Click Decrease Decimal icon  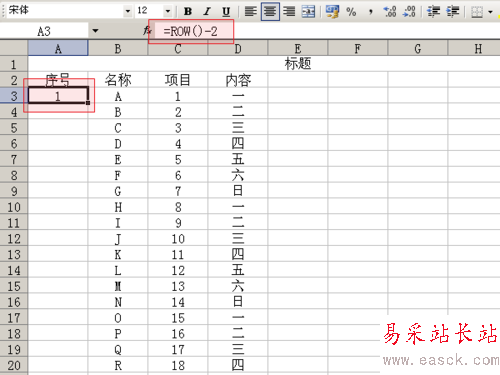[x=409, y=12]
